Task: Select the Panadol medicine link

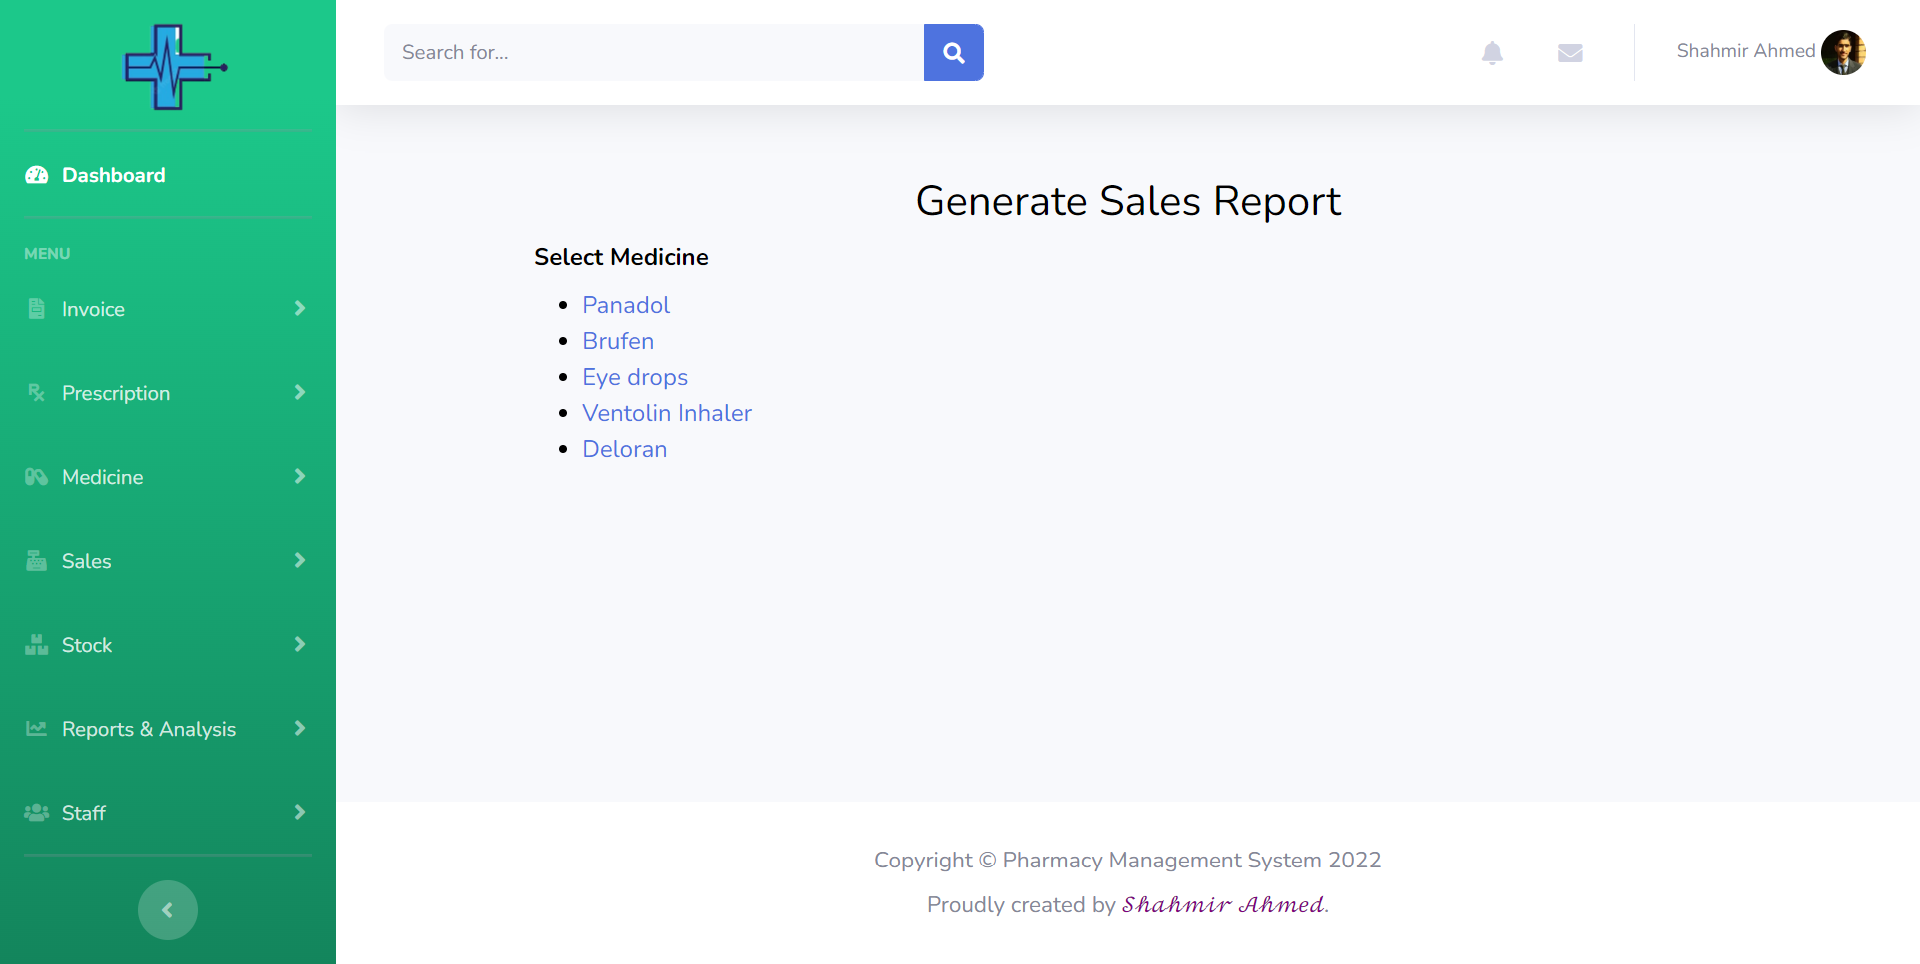Action: click(x=626, y=305)
